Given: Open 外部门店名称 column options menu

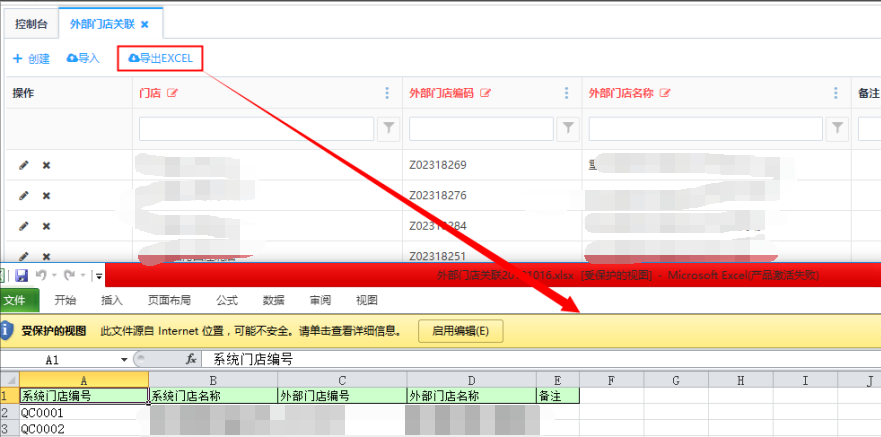Looking at the screenshot, I should pyautogui.click(x=836, y=93).
